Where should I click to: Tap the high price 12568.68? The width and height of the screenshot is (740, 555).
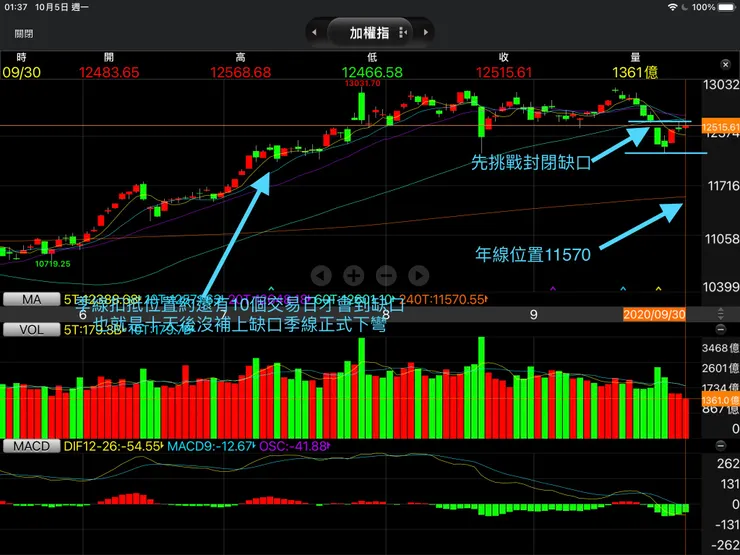pos(240,72)
